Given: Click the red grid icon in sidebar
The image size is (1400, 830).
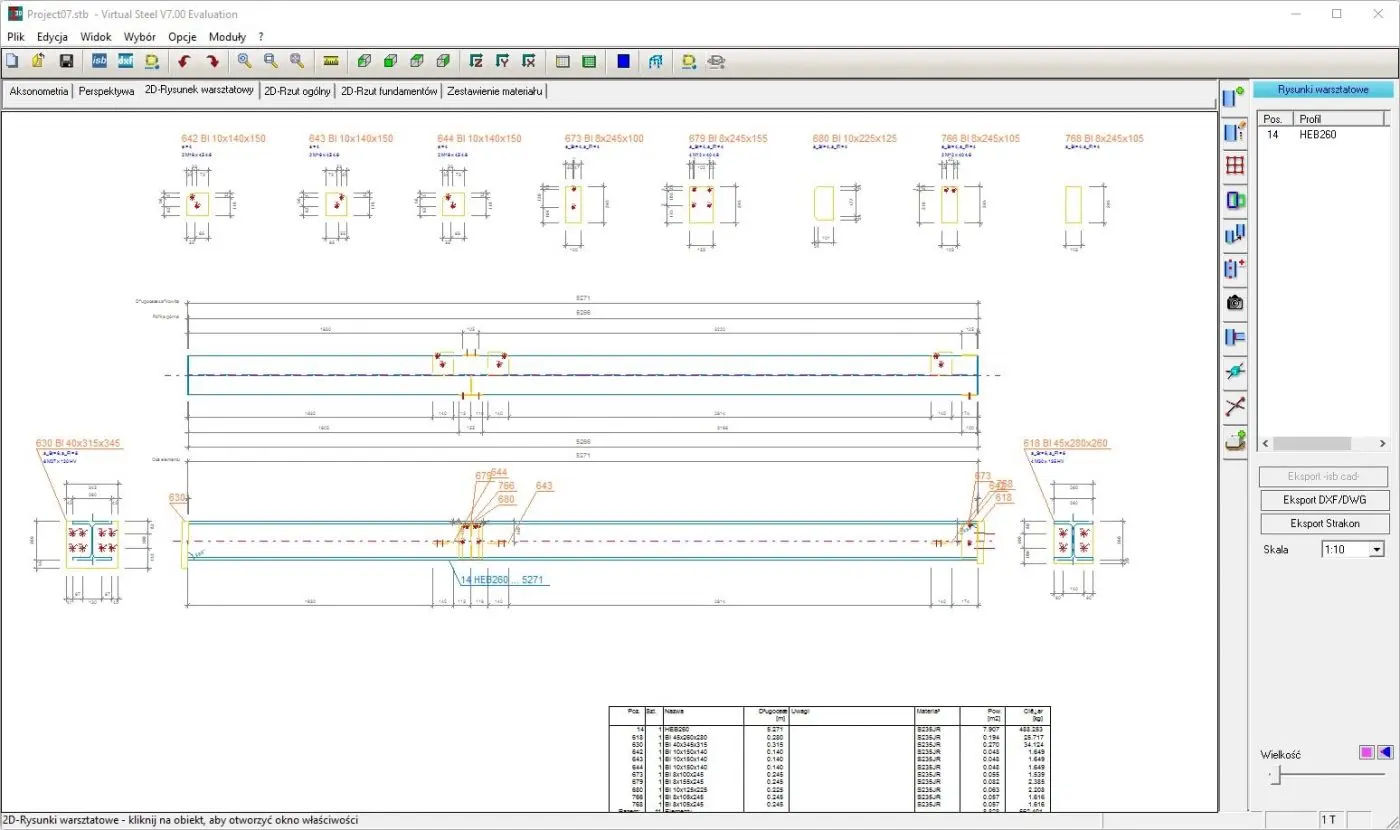Looking at the screenshot, I should tap(1235, 166).
